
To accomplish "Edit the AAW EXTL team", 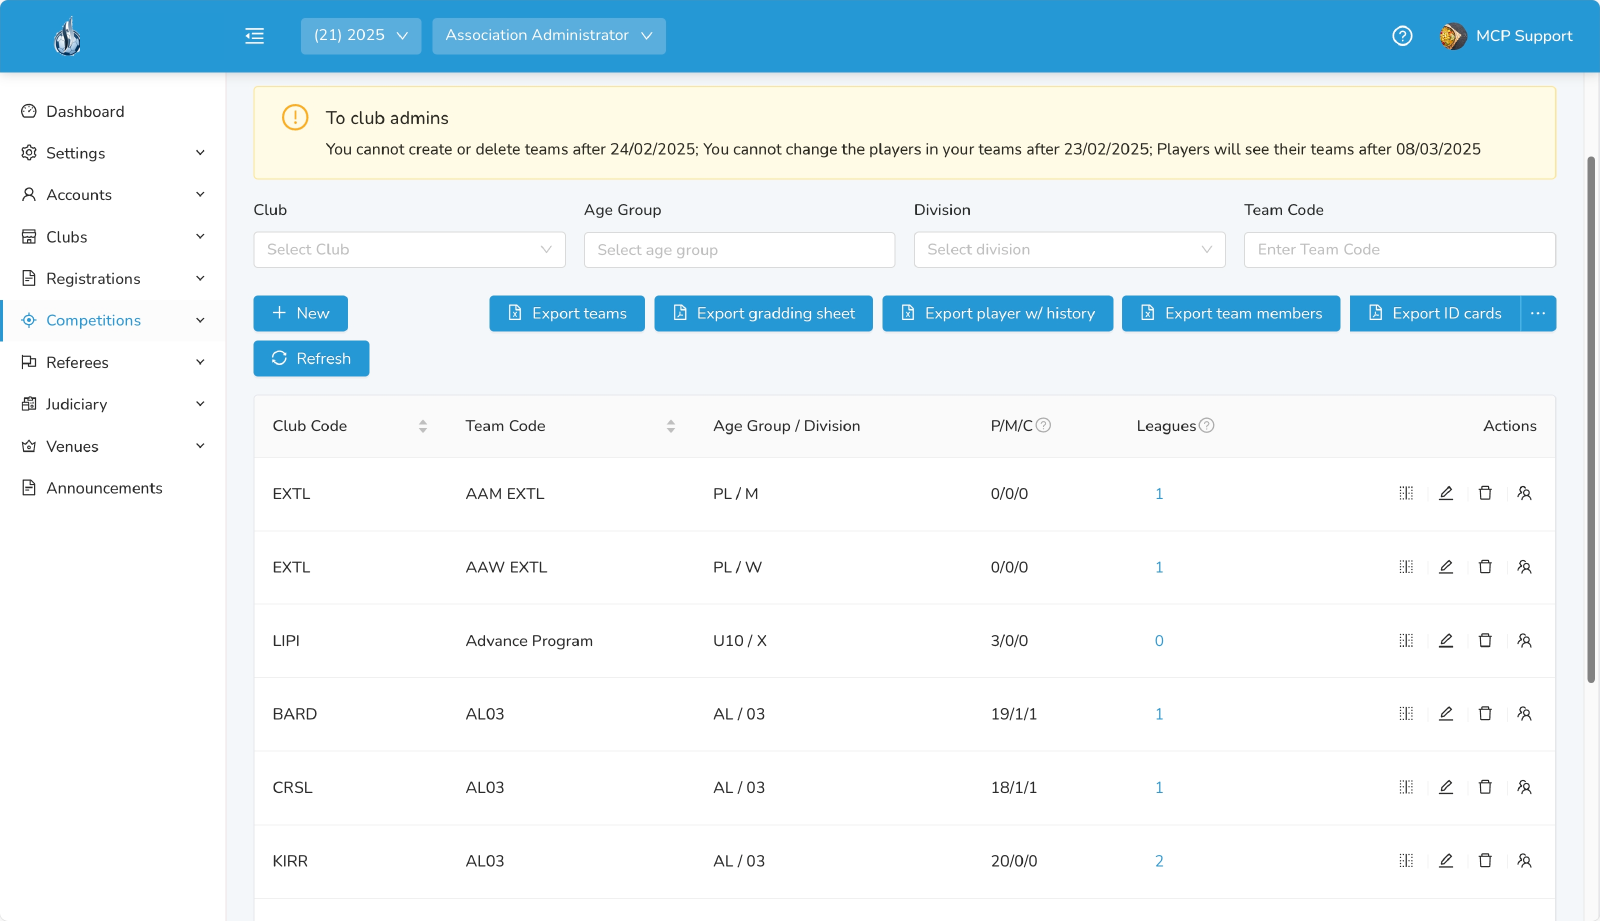I will point(1446,567).
